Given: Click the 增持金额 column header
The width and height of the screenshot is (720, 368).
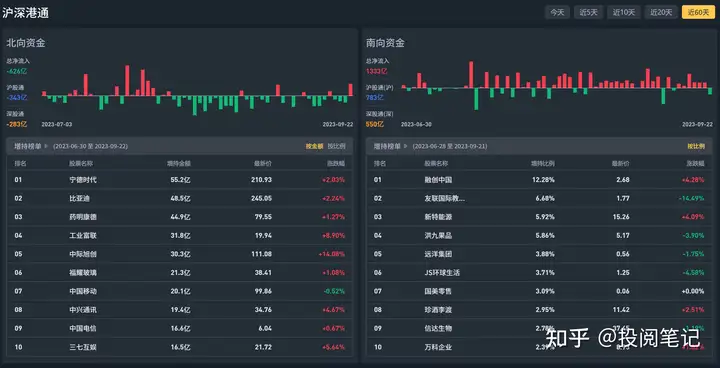Looking at the screenshot, I should point(179,163).
